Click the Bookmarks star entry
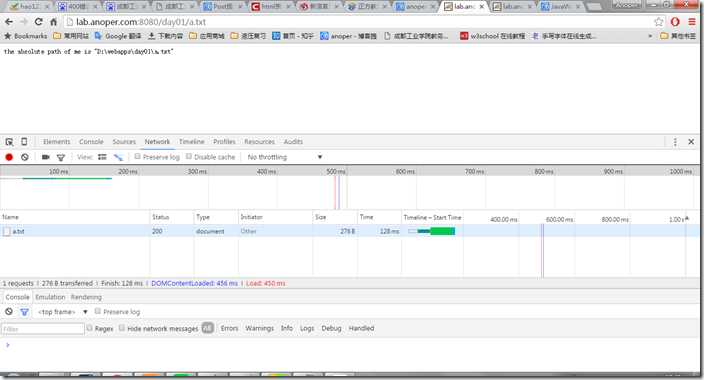This screenshot has width=704, height=380. [x=26, y=36]
